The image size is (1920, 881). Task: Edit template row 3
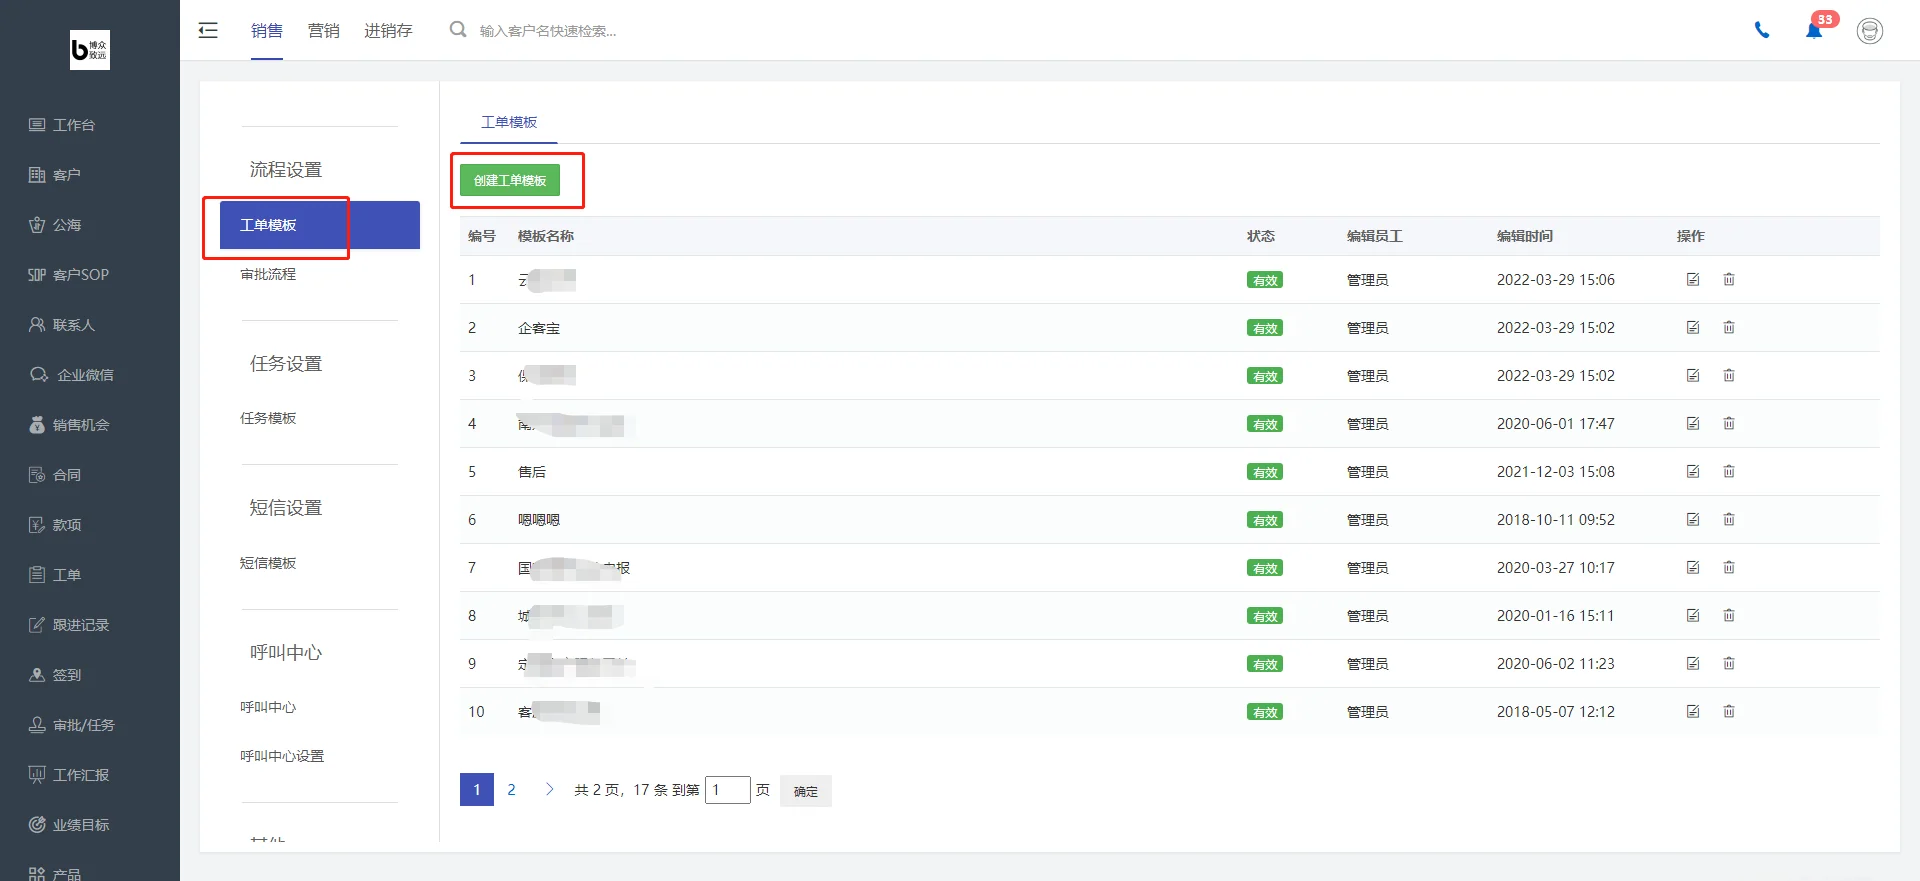tap(1693, 376)
